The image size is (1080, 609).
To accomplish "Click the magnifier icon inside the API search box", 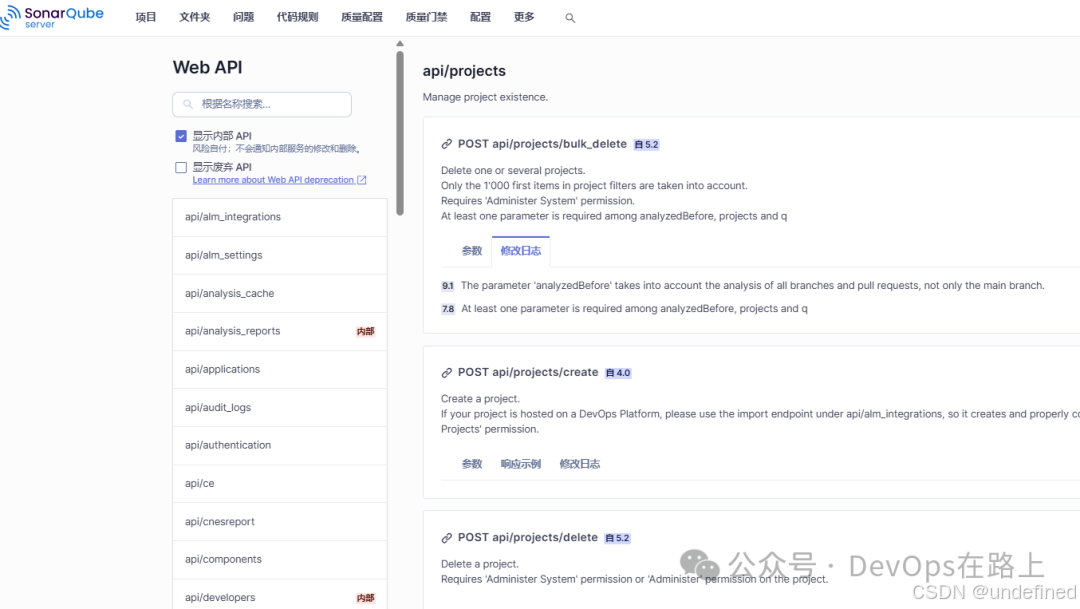I will (x=188, y=105).
